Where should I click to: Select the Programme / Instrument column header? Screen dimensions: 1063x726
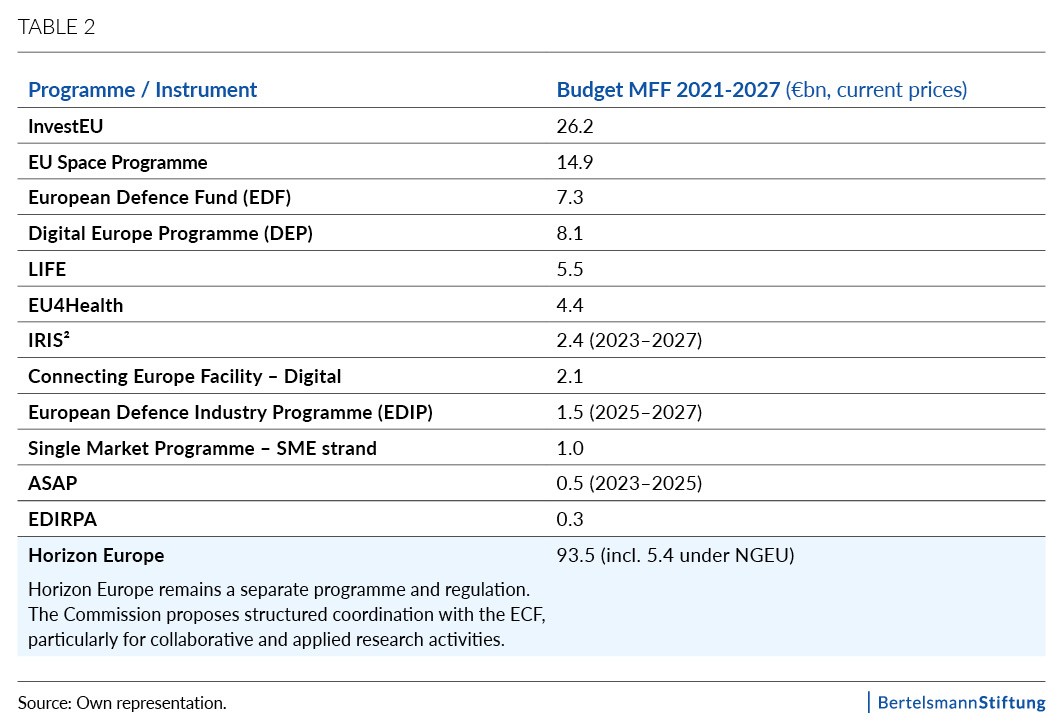142,90
